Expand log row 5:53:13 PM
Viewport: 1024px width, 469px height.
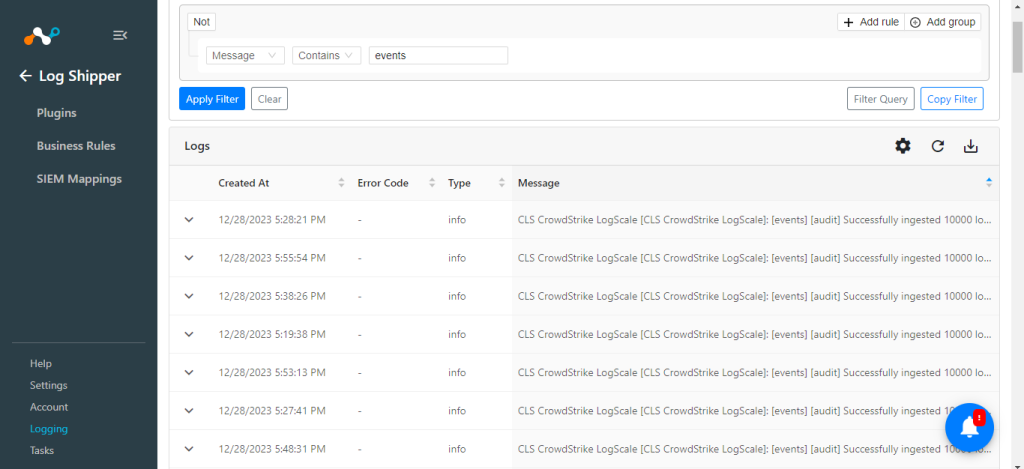[189, 372]
